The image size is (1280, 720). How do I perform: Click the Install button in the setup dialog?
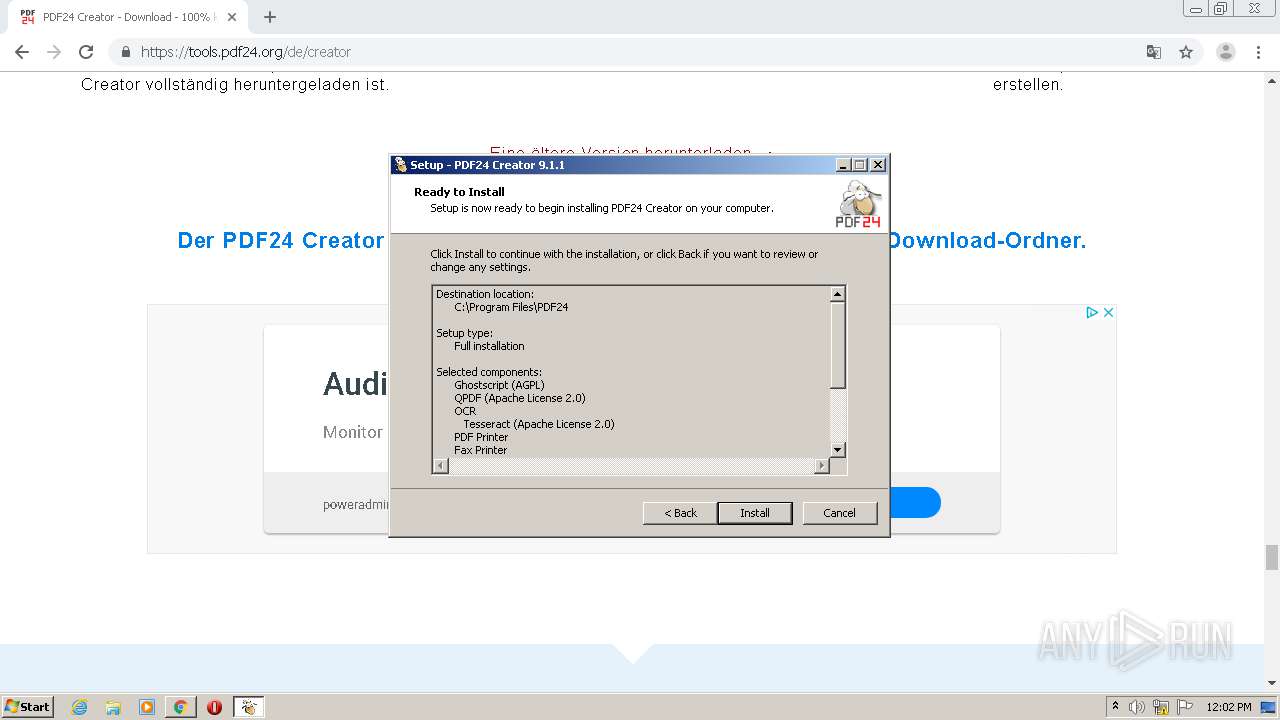pos(755,513)
